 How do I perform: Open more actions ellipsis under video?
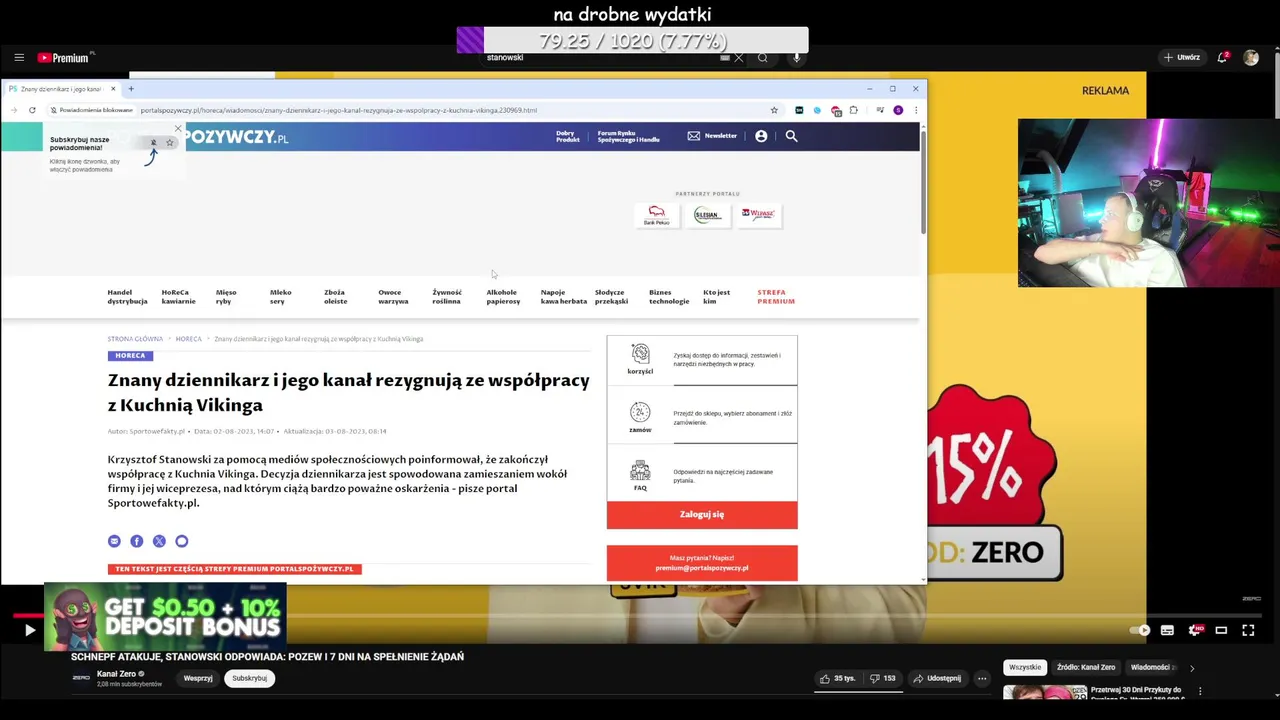pos(982,678)
